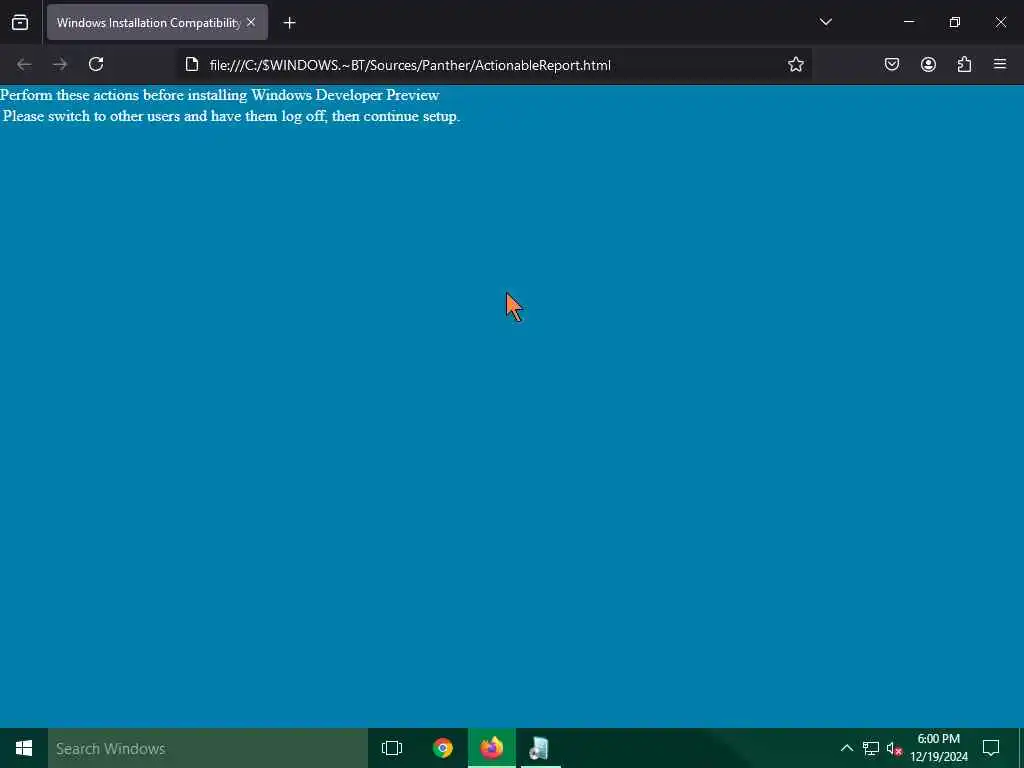Close the Firefox window
The image size is (1024, 768).
(1000, 22)
